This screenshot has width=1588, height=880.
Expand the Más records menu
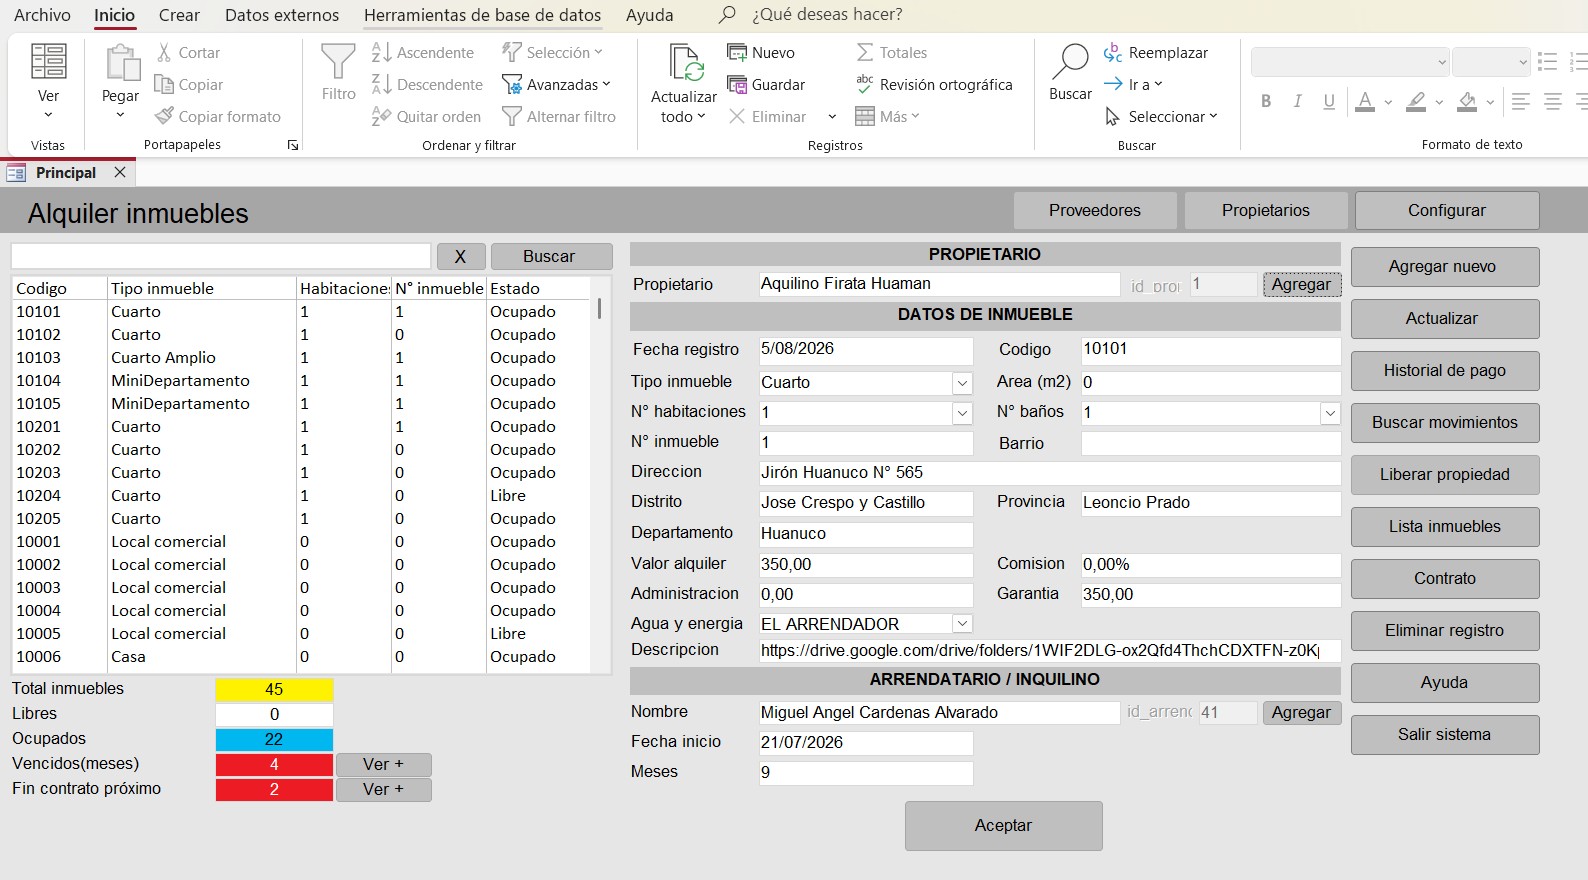[888, 117]
